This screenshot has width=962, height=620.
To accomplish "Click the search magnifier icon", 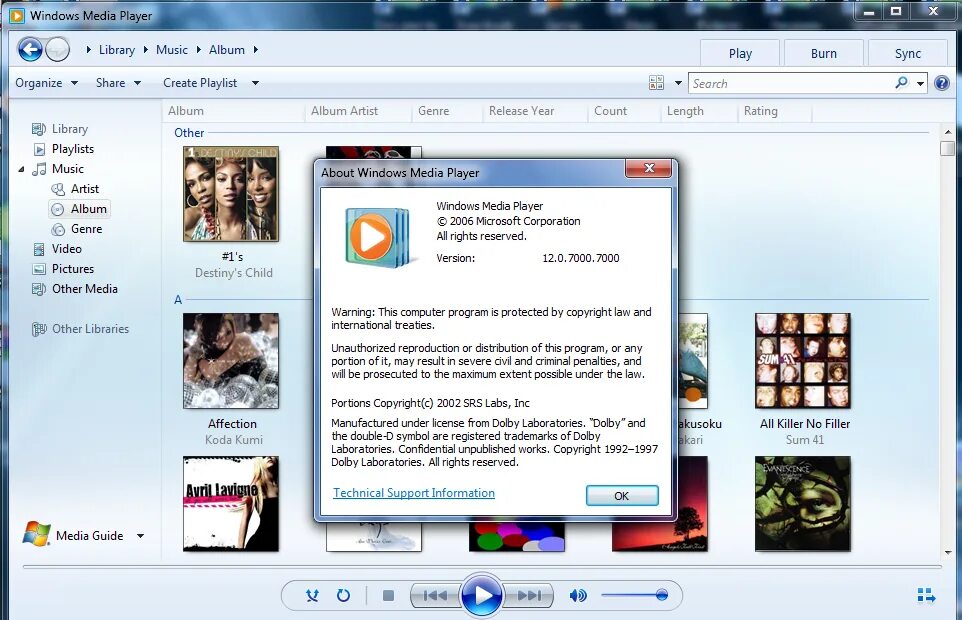I will coord(899,83).
